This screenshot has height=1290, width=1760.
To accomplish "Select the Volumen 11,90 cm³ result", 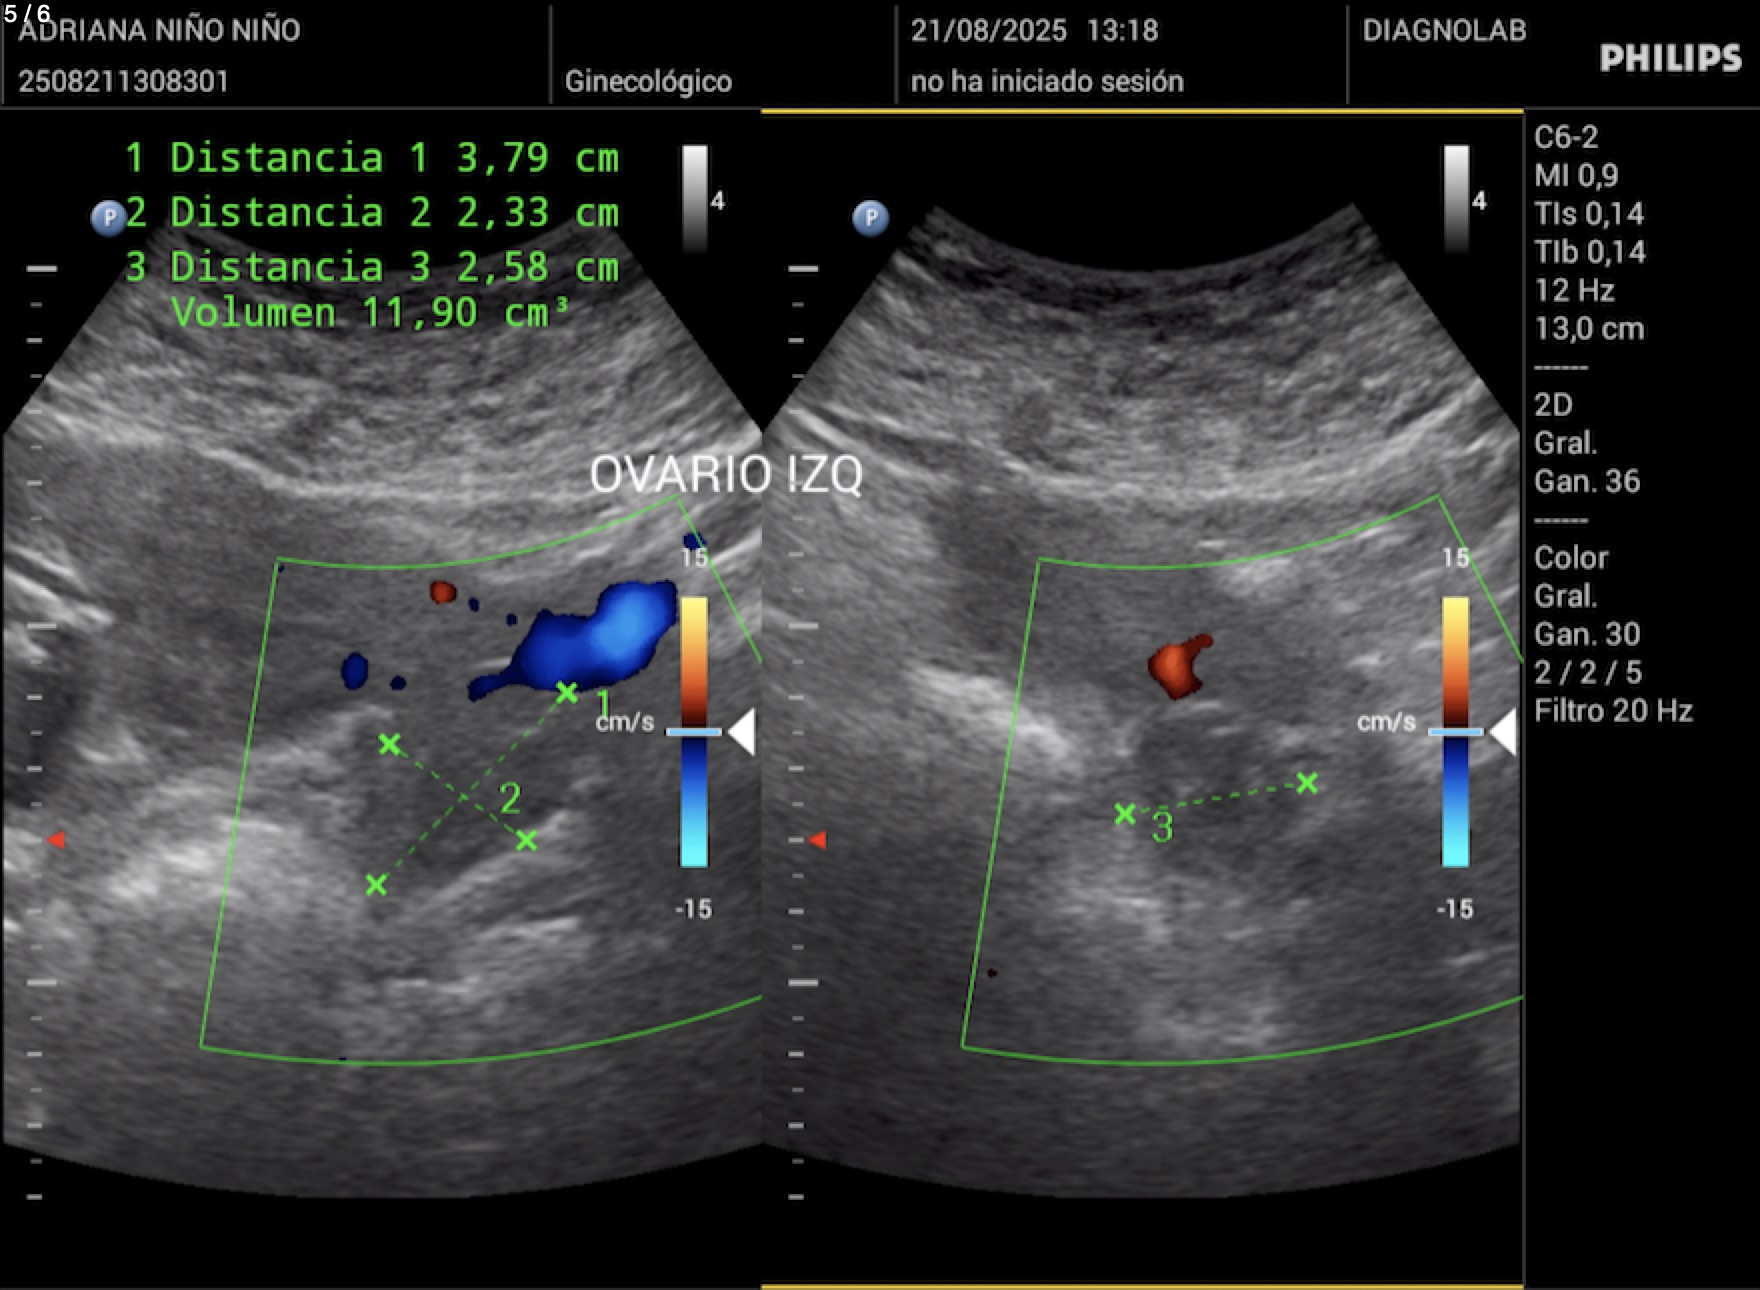I will coord(369,313).
